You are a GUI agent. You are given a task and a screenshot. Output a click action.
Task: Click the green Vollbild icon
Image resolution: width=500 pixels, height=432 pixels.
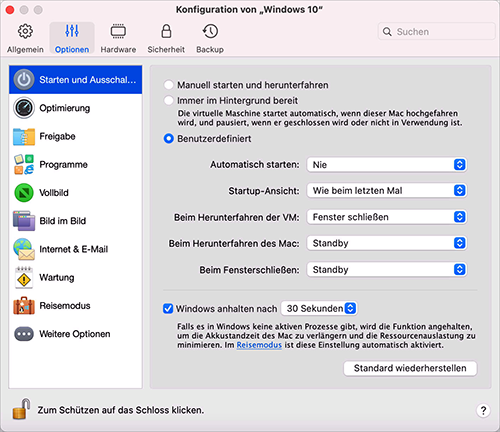[24, 193]
